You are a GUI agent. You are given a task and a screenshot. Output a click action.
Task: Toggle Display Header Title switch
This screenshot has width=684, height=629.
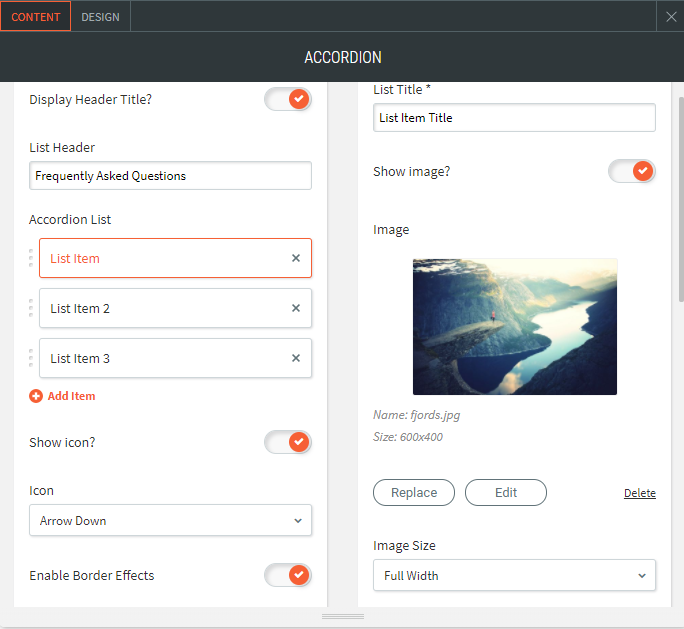288,99
